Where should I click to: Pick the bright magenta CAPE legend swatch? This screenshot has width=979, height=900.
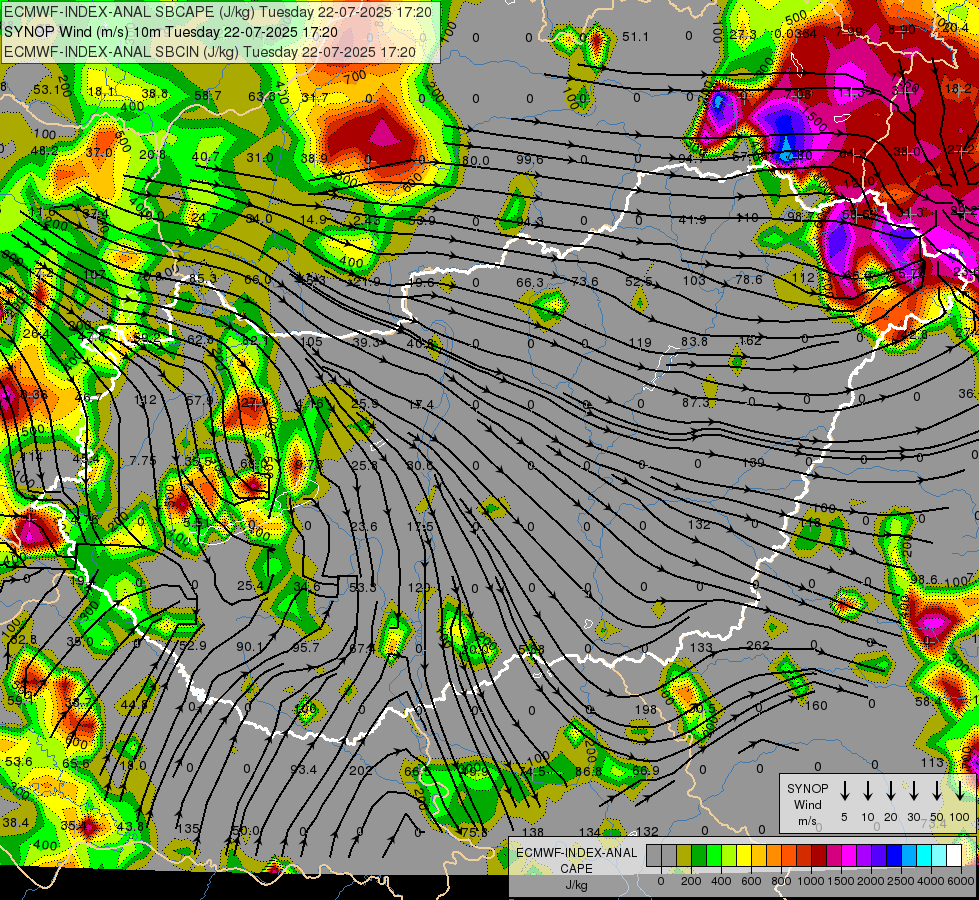pos(849,855)
